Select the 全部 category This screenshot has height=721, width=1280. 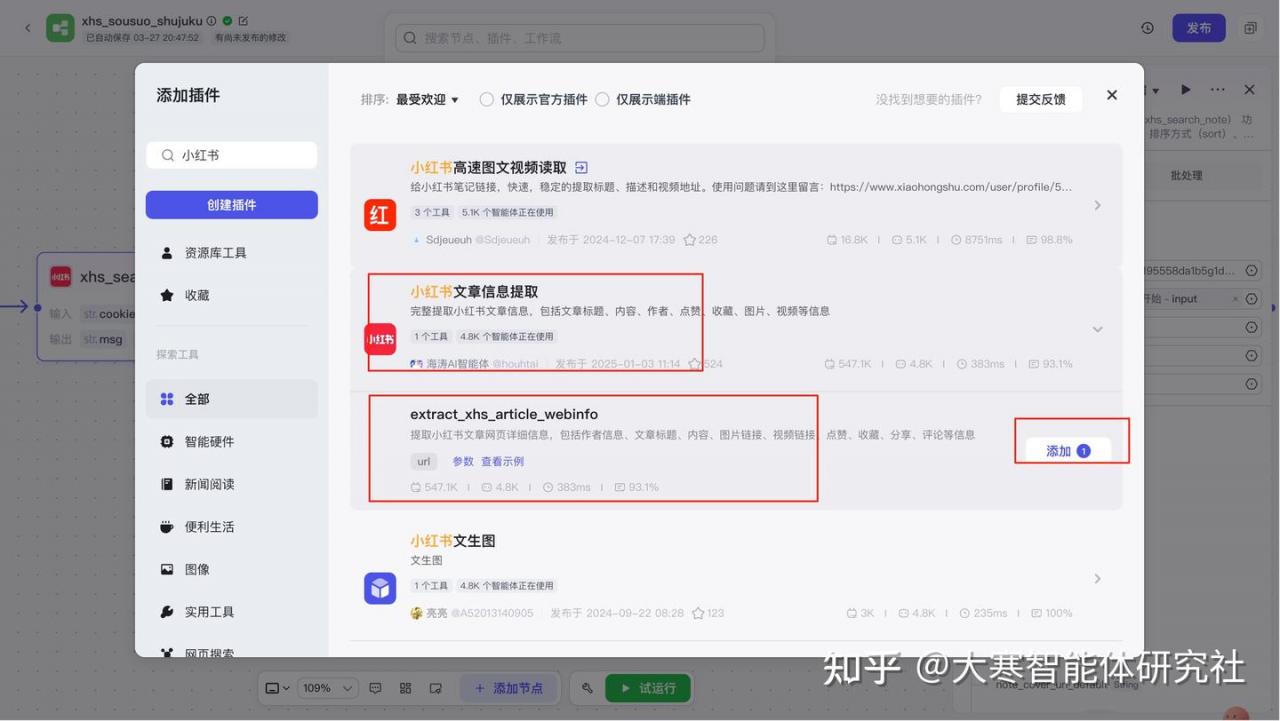tap(232, 399)
